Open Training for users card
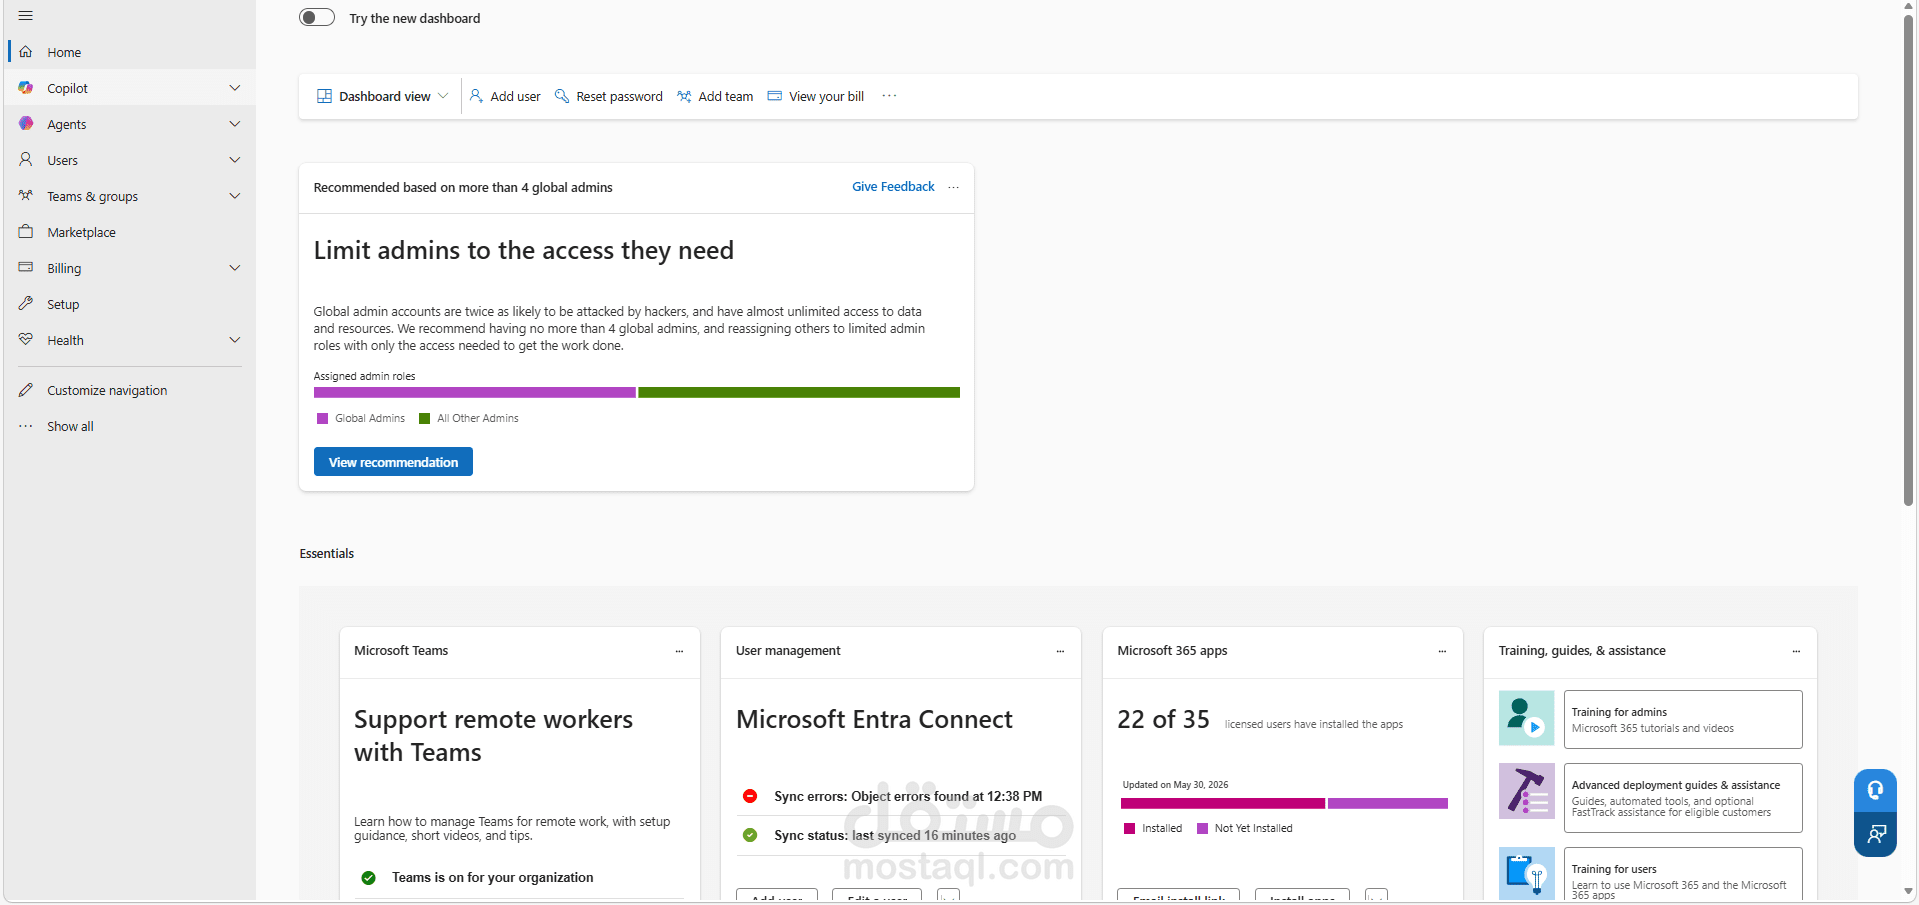This screenshot has height=905, width=1919. pyautogui.click(x=1683, y=875)
